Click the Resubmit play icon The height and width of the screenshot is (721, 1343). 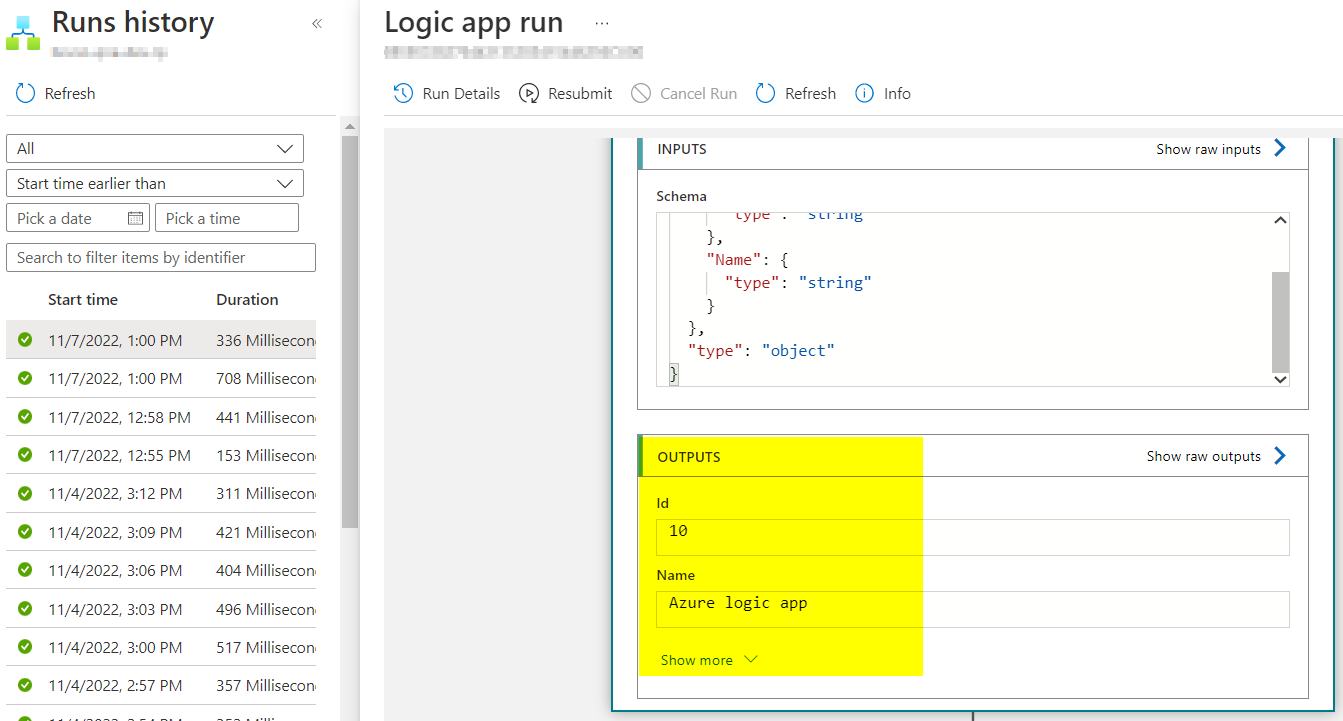529,93
